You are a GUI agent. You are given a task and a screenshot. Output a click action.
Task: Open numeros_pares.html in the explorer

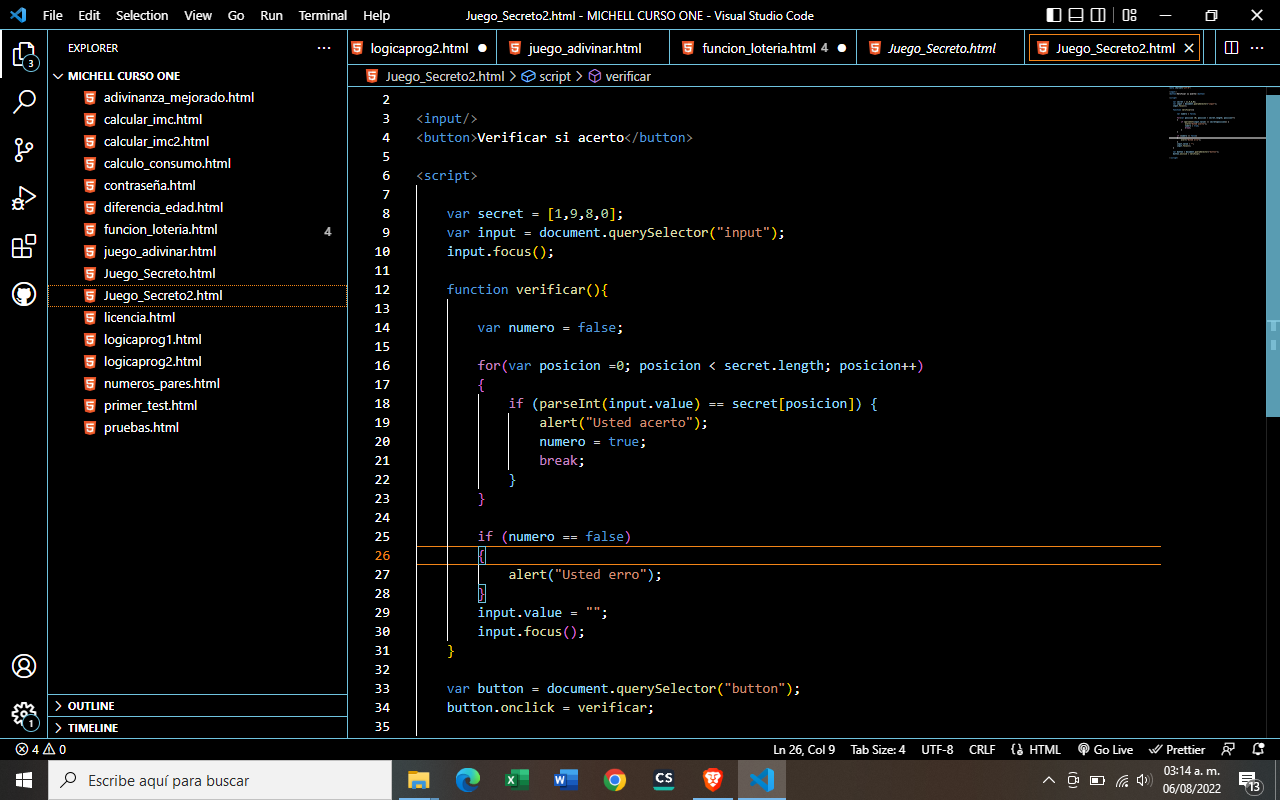(x=197, y=384)
